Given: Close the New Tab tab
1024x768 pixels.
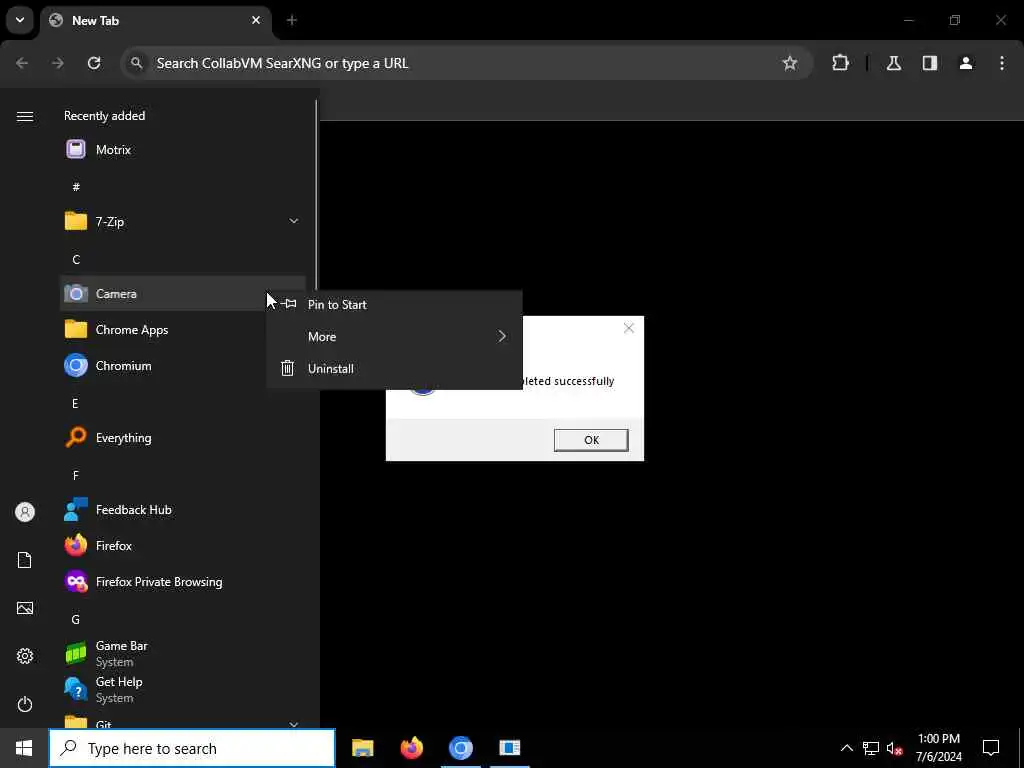Looking at the screenshot, I should click(x=256, y=20).
